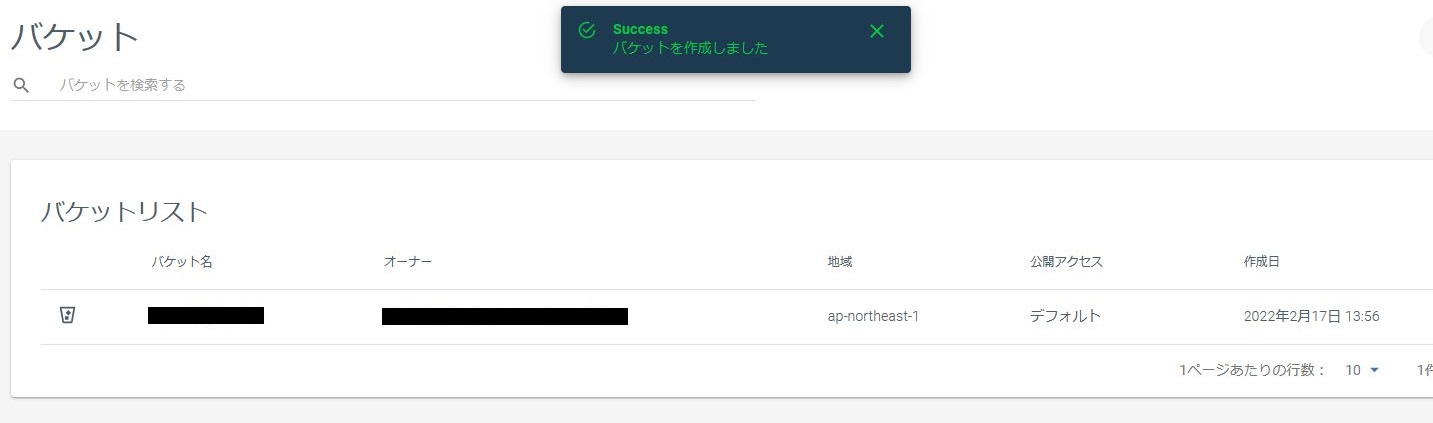Click the バケットを作成しました toast message
The height and width of the screenshot is (423, 1433).
click(690, 48)
